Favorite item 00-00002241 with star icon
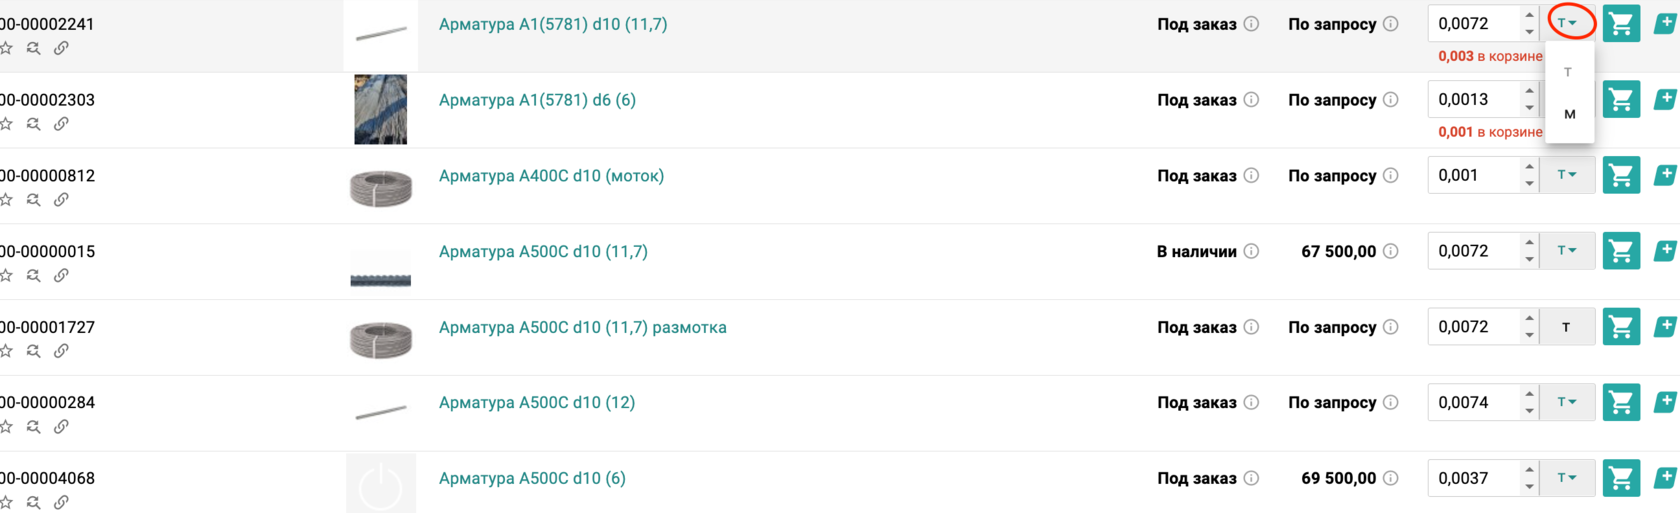Screen dimensions: 1680x513 (6, 48)
